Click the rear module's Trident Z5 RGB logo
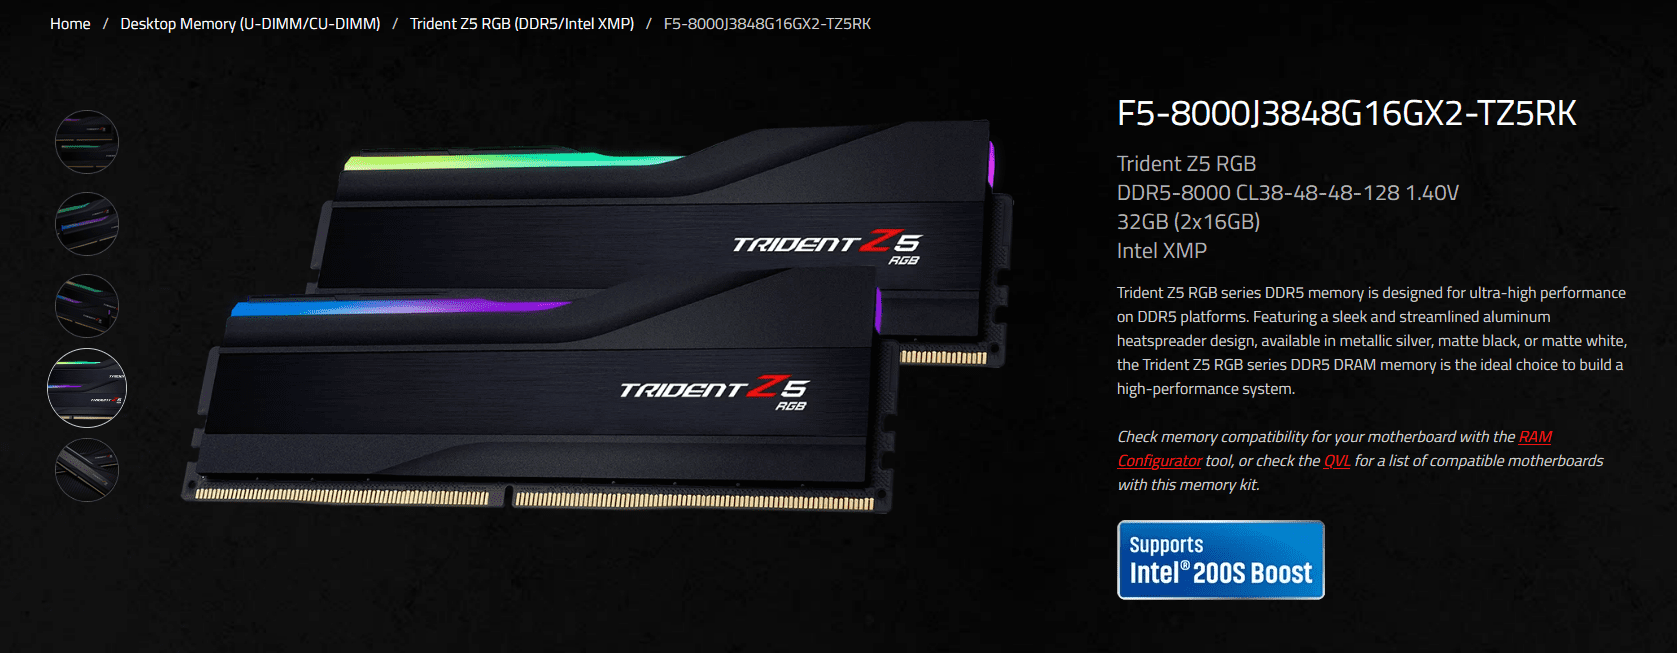 pos(827,247)
